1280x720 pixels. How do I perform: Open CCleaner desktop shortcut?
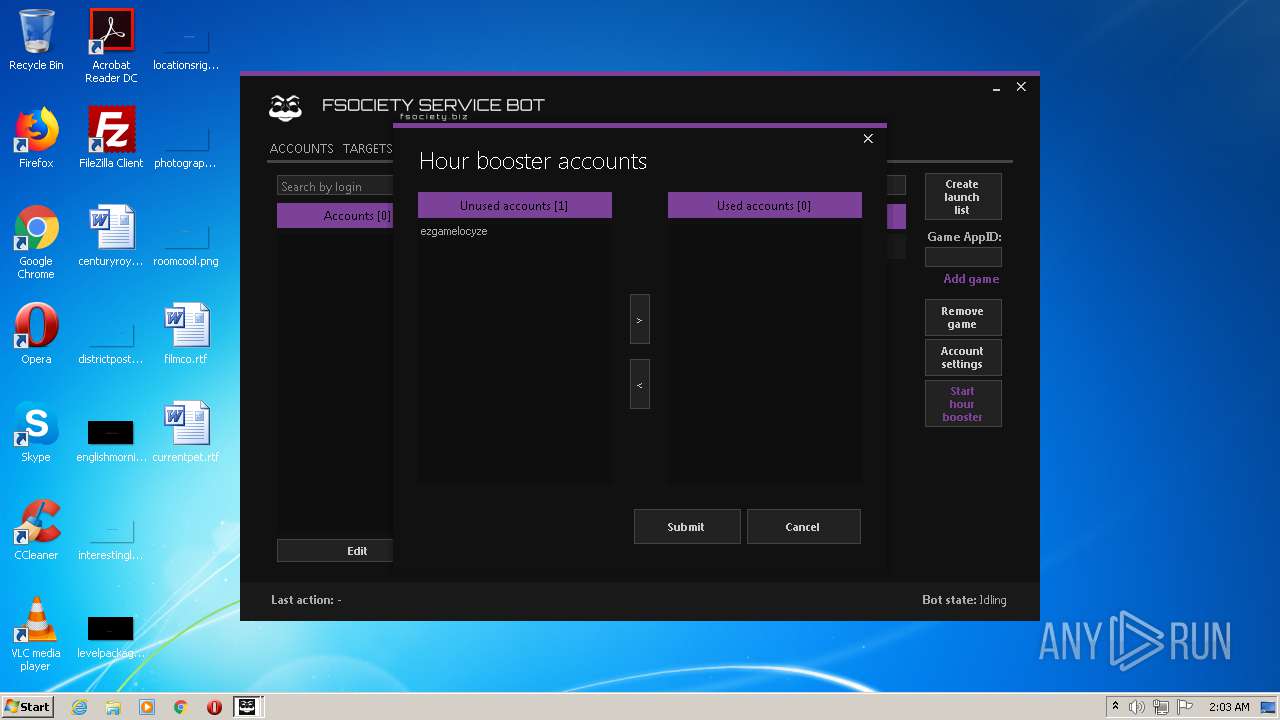tap(36, 530)
